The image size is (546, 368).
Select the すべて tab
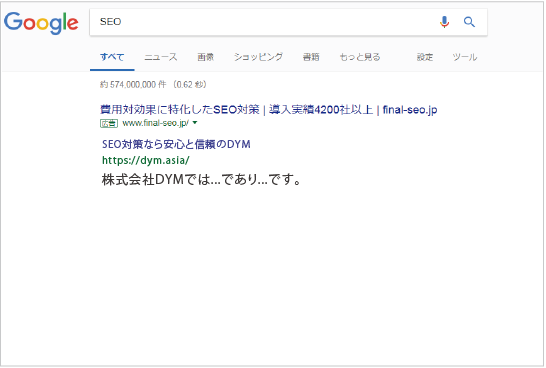(x=112, y=57)
